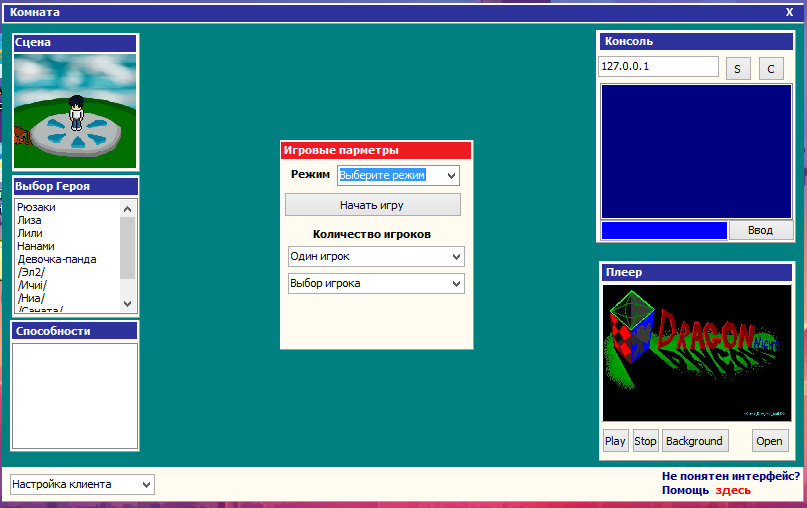Click the hero list scroll up arrow
807x508 pixels.
(x=128, y=208)
